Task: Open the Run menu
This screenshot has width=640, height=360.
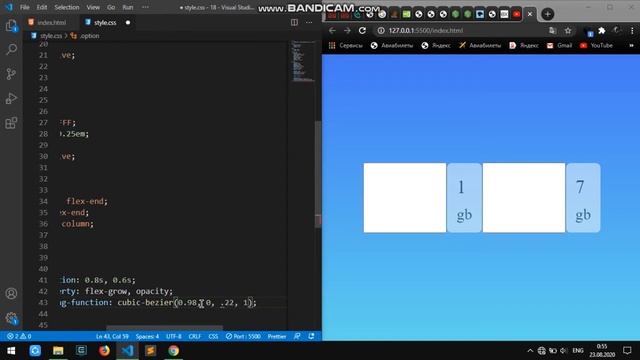Action: tap(128, 7)
